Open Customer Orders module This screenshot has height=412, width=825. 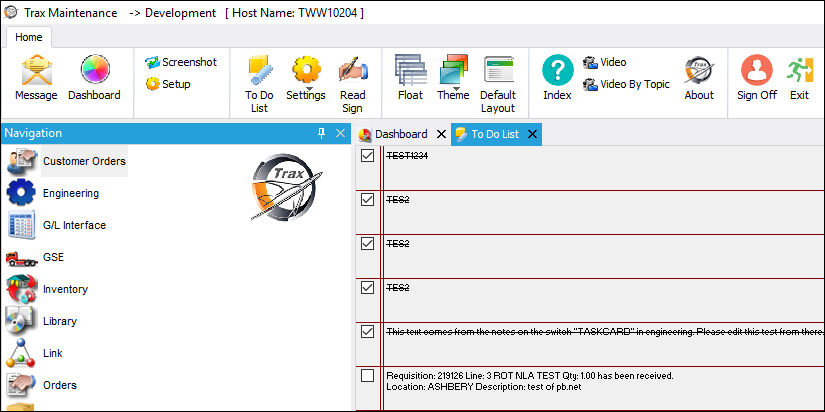67,161
